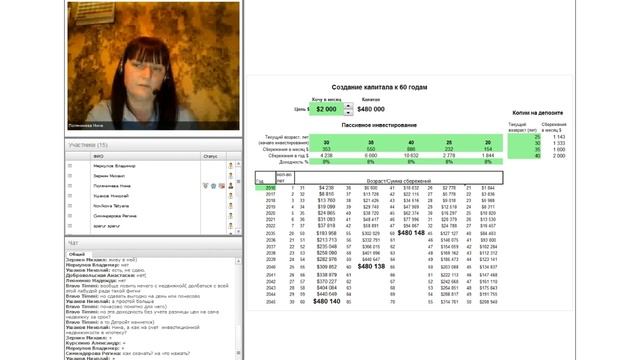Select participant Зеркин Михаил
Screen dimensions: 640x360
point(109,176)
